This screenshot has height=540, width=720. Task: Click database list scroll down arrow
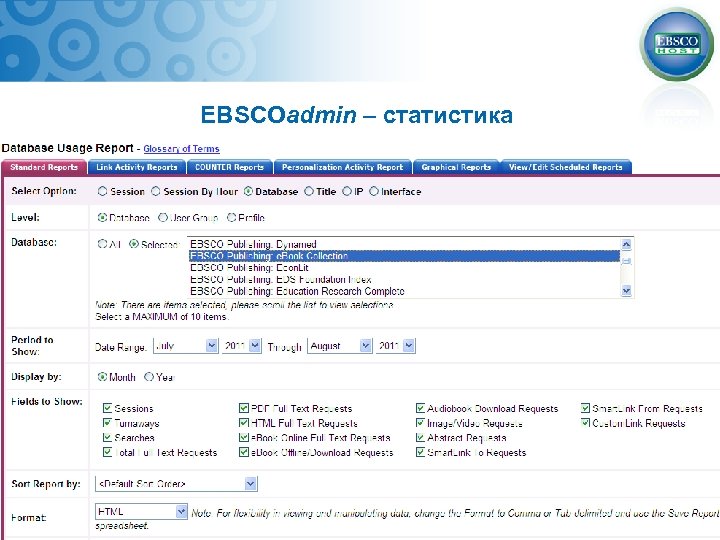(x=626, y=291)
